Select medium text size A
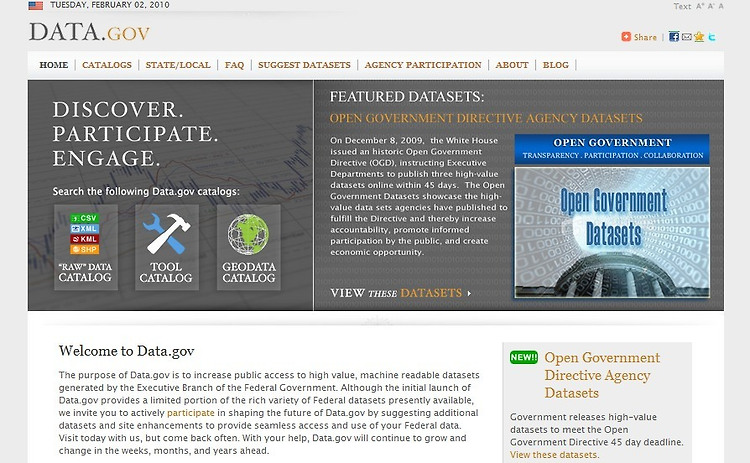 711,6
